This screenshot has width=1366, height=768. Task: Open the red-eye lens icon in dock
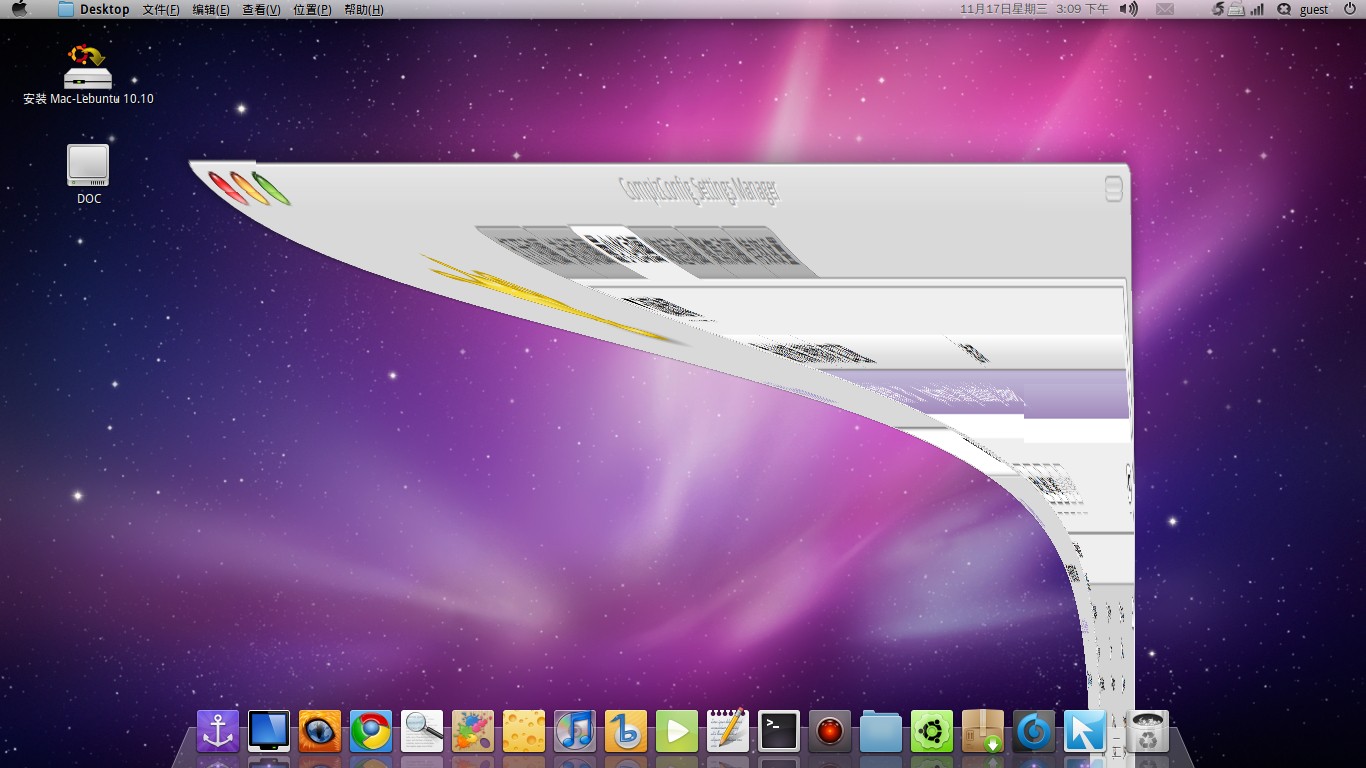pos(830,732)
